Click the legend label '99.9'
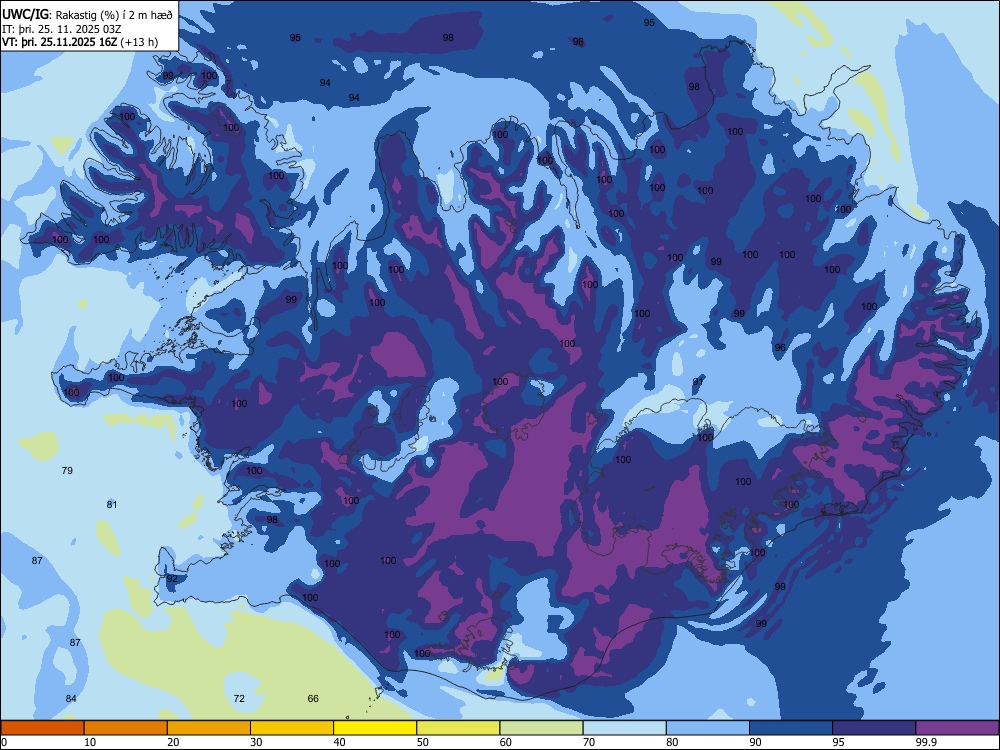The width and height of the screenshot is (1000, 750). pyautogui.click(x=925, y=742)
